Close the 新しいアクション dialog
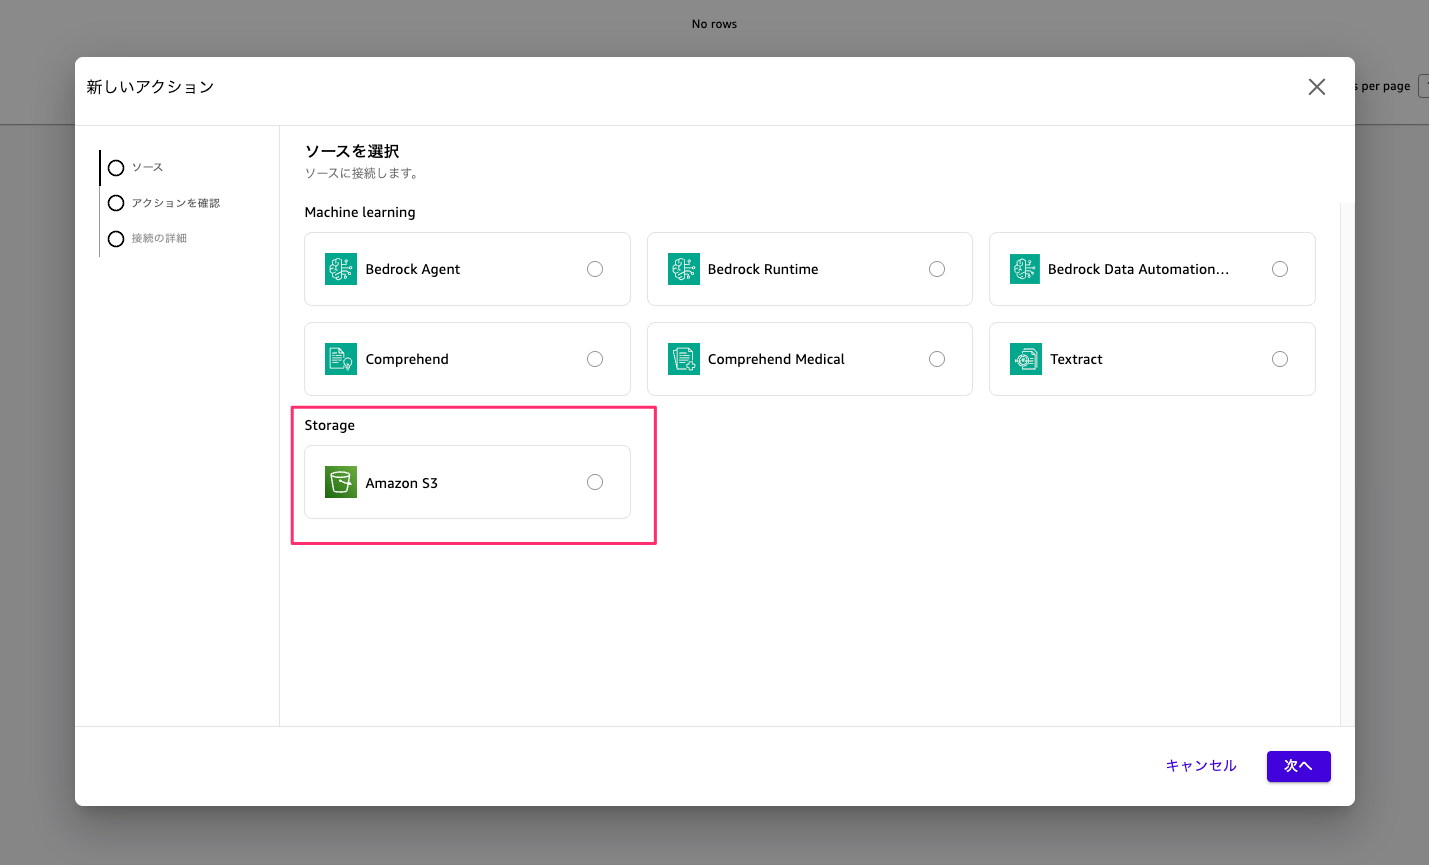Screen dimensions: 1429x865 pyautogui.click(x=1317, y=87)
